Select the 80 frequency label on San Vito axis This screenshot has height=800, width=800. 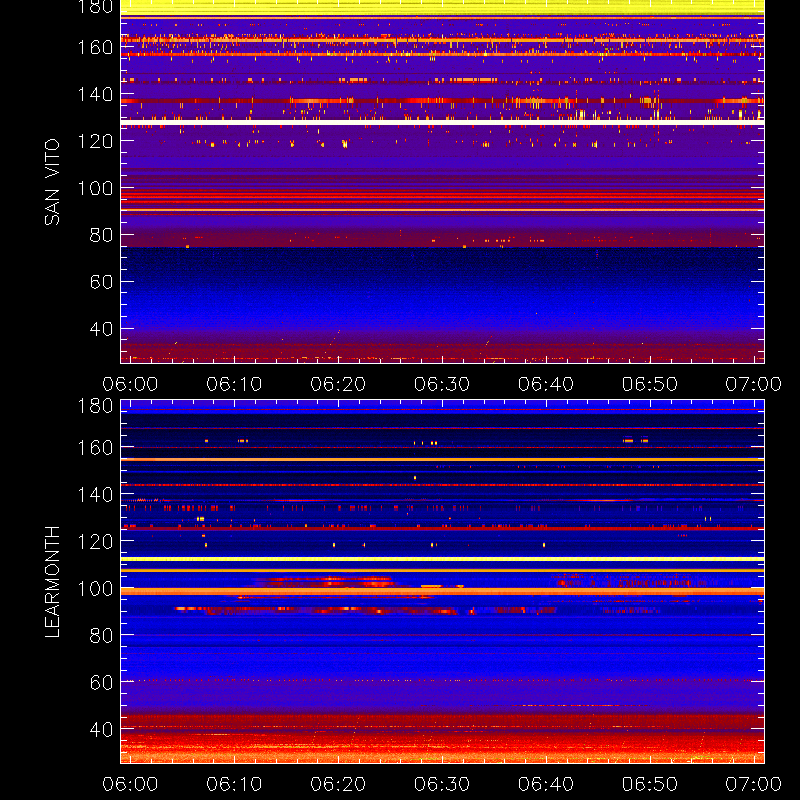(101, 235)
